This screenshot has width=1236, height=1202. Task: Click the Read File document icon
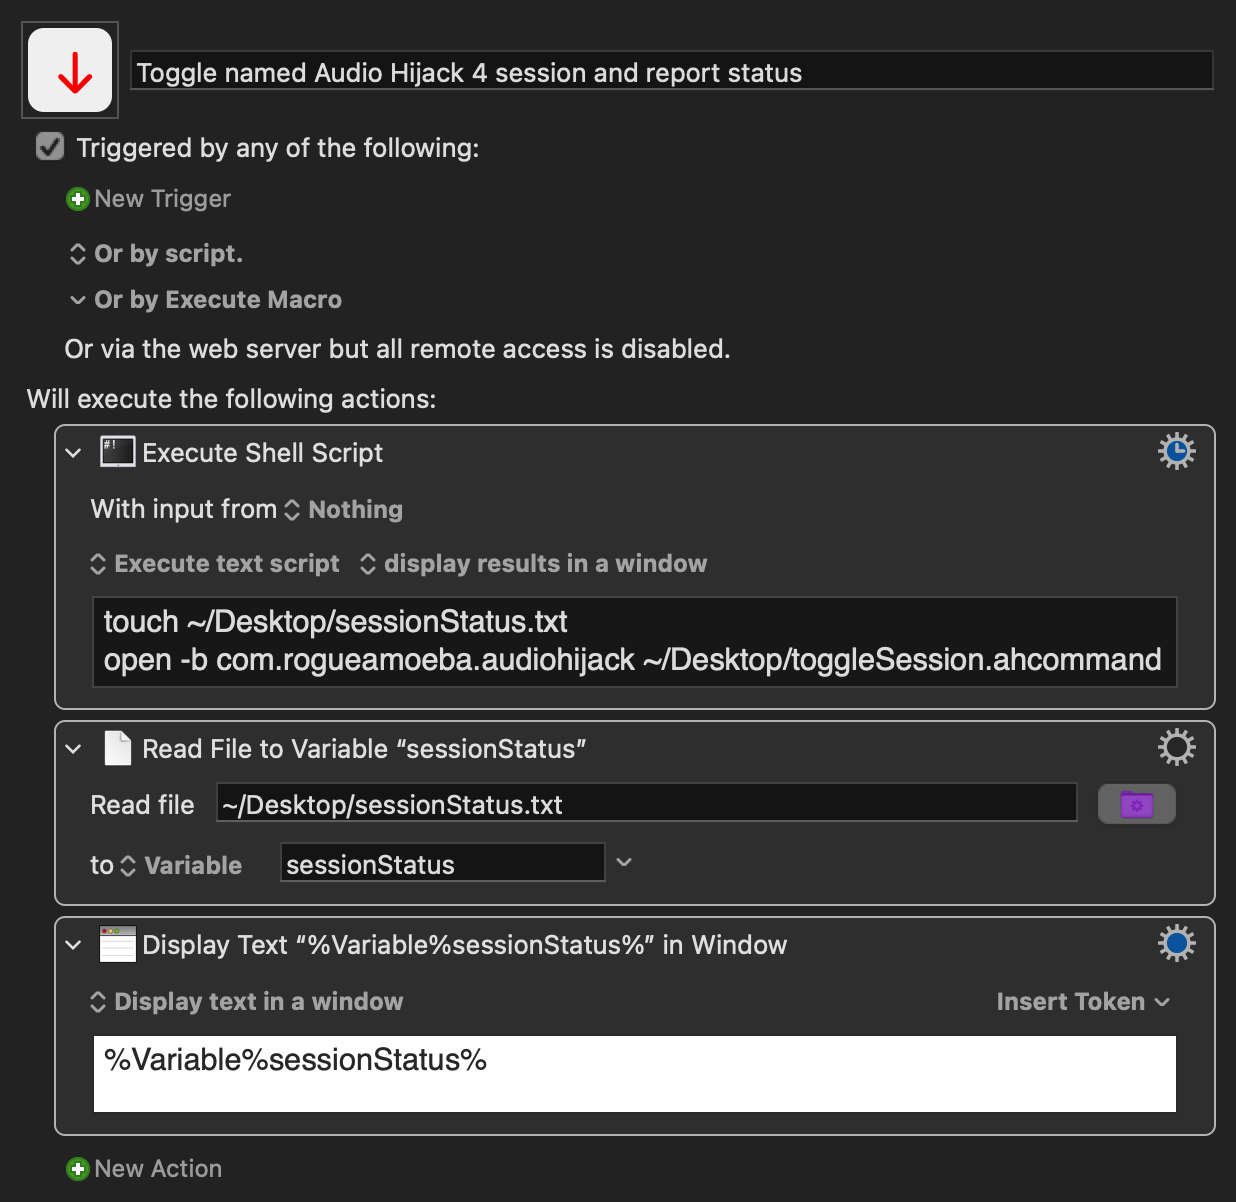coord(118,748)
